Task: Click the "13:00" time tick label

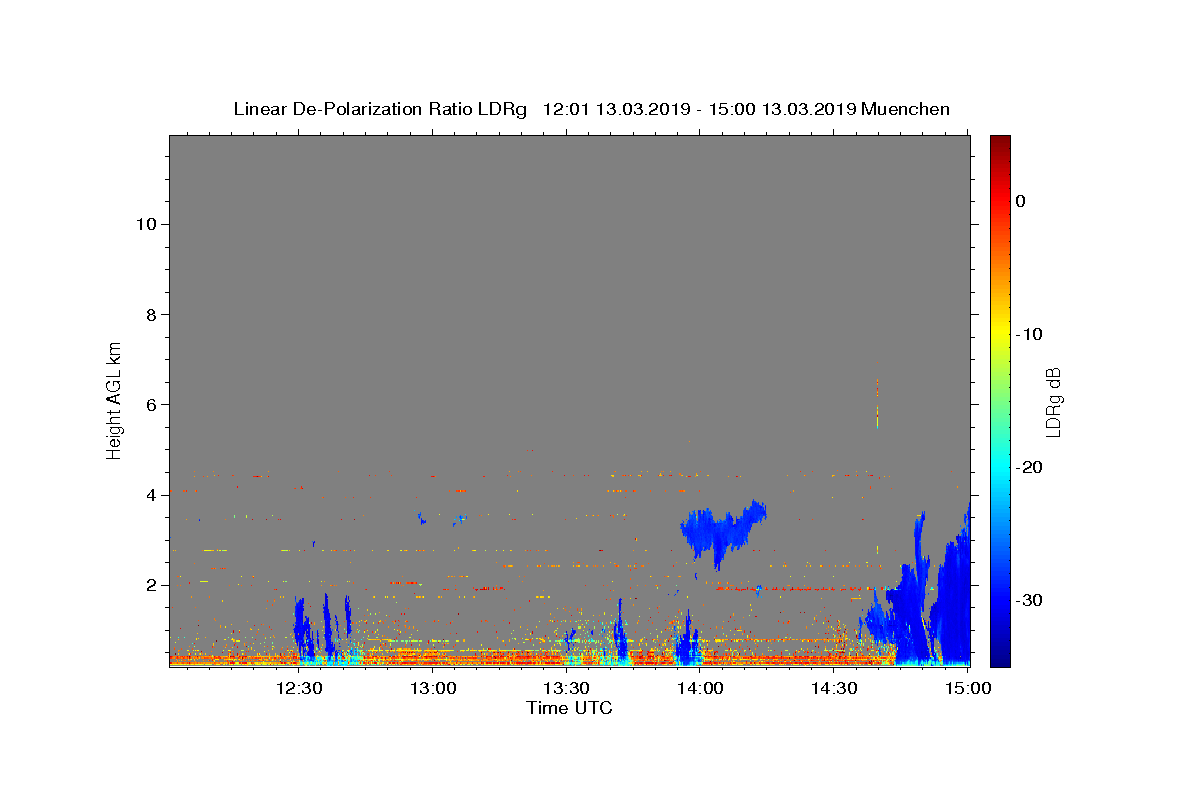Action: (x=434, y=688)
